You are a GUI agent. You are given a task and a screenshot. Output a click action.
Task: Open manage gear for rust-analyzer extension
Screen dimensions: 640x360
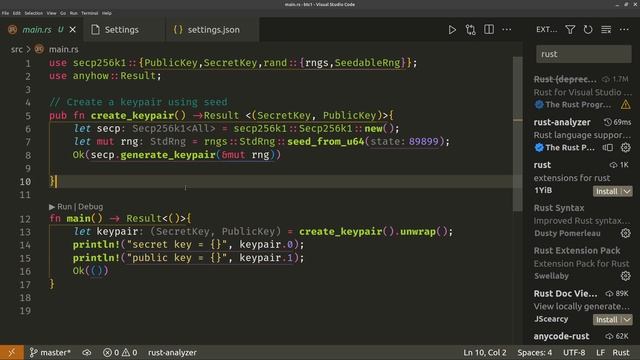(625, 148)
